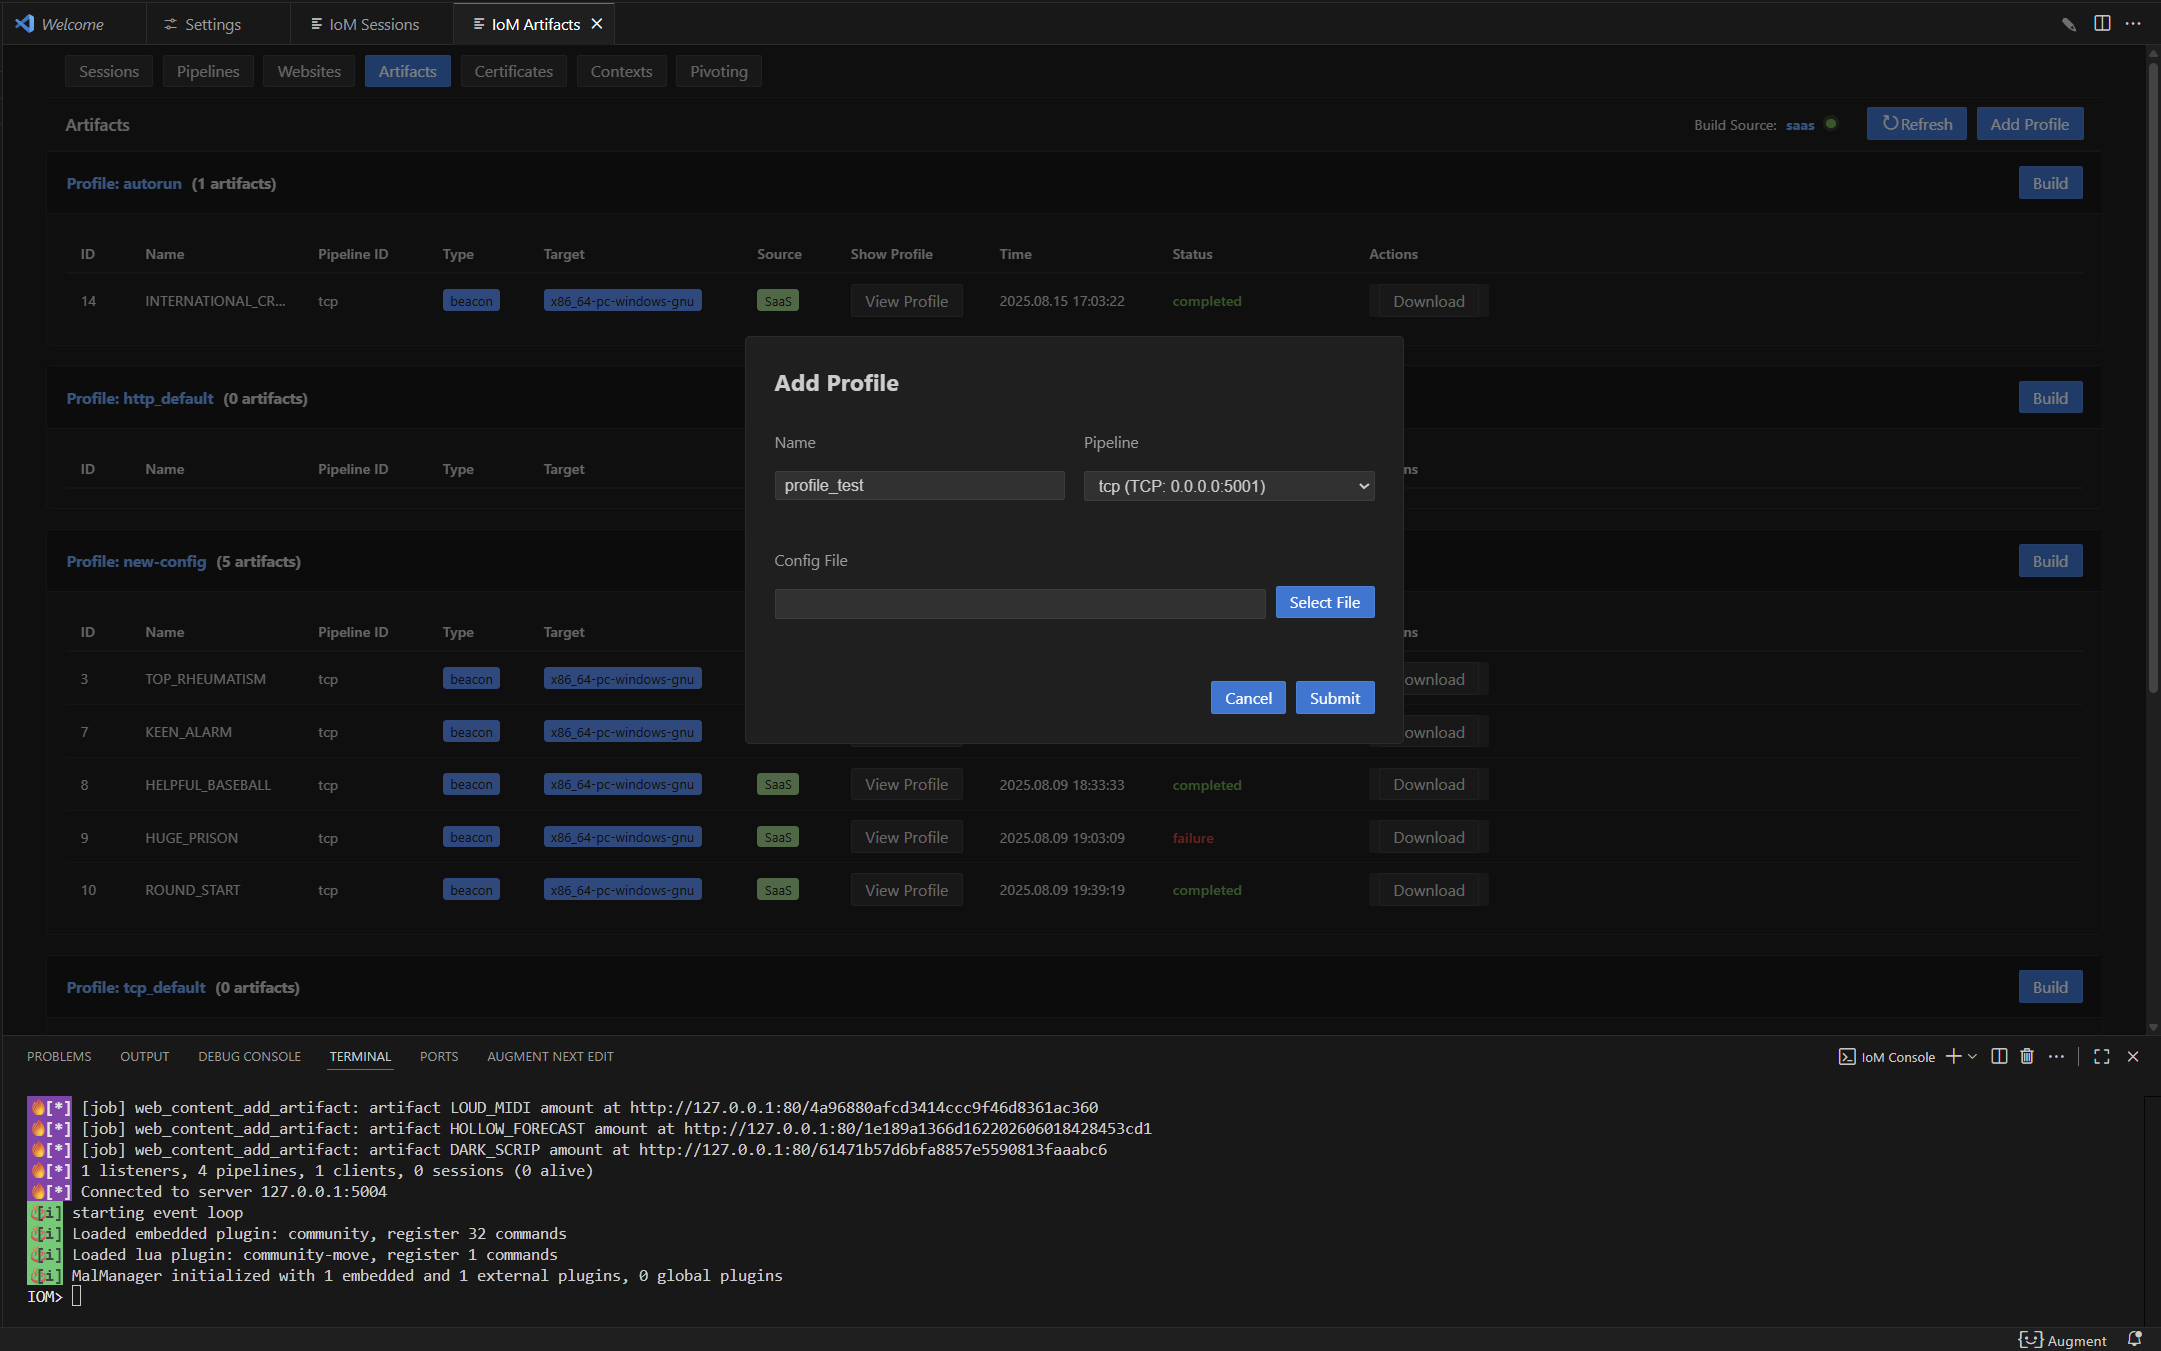The height and width of the screenshot is (1351, 2161).
Task: Click Select File in Add Profile dialog
Action: (x=1324, y=602)
